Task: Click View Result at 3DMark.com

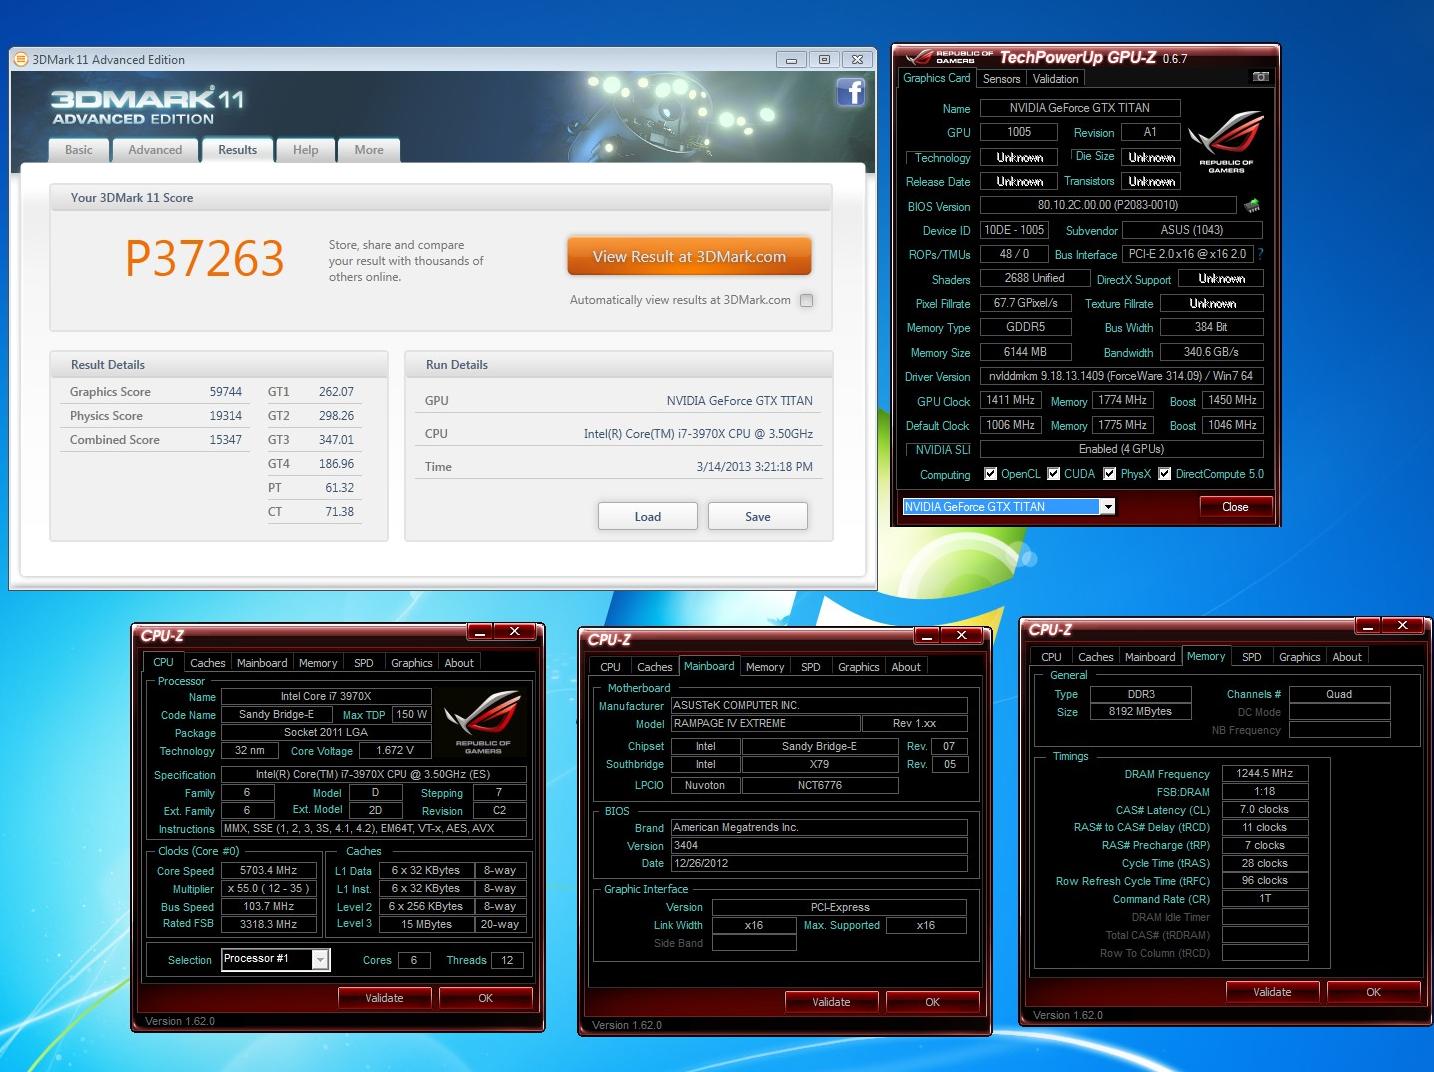Action: (689, 256)
